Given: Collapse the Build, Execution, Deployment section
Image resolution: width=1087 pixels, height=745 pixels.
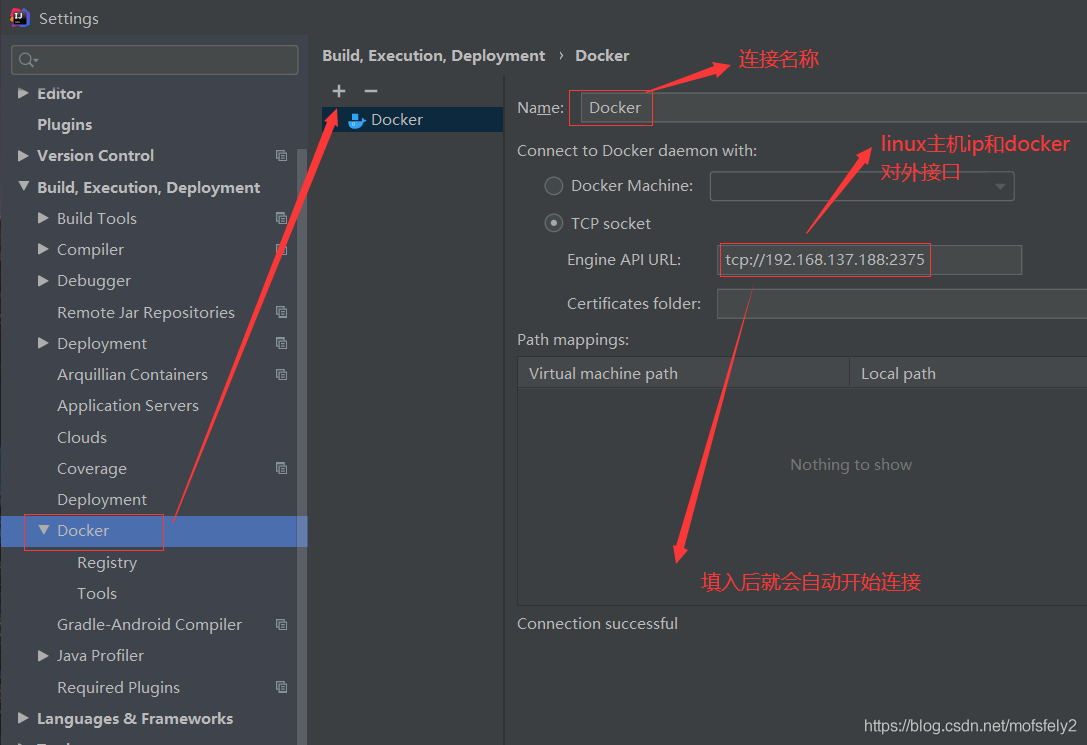Looking at the screenshot, I should pos(24,186).
